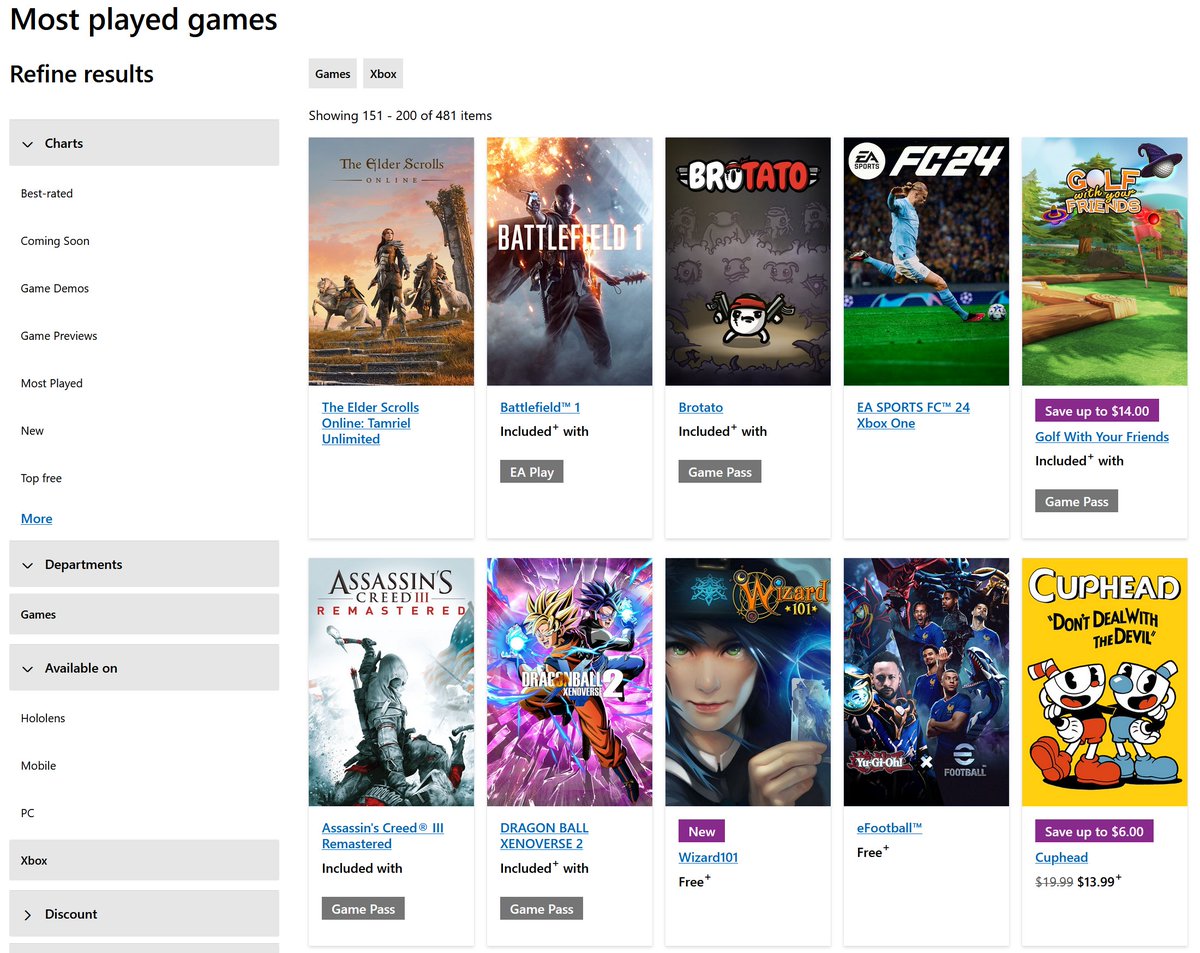
Task: Select the Most Played chart filter
Action: point(52,383)
